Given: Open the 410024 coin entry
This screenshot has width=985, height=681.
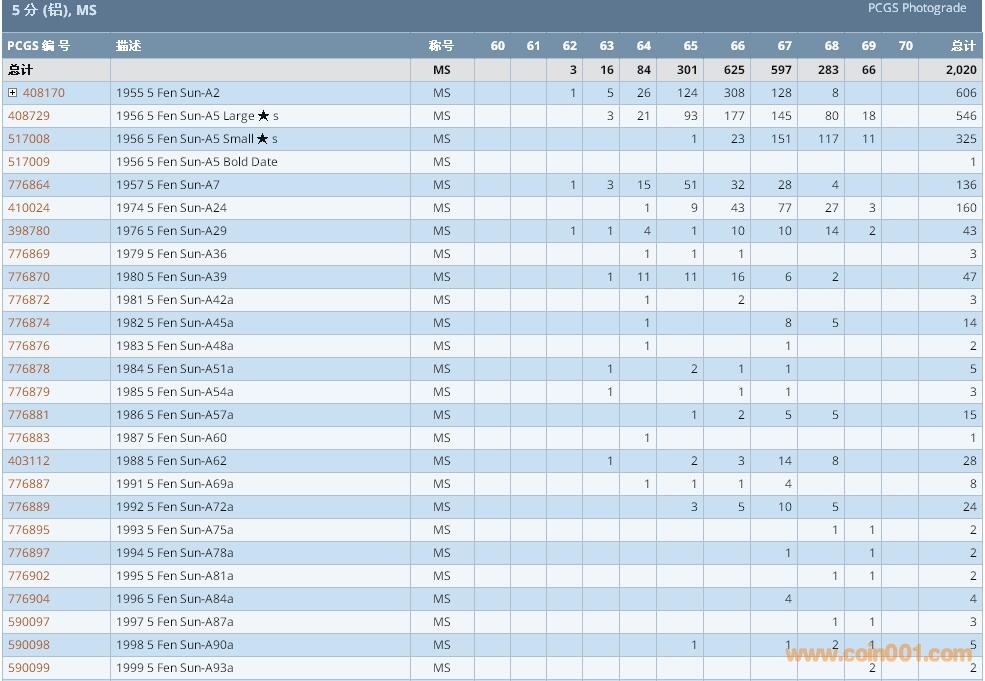Looking at the screenshot, I should [28, 208].
